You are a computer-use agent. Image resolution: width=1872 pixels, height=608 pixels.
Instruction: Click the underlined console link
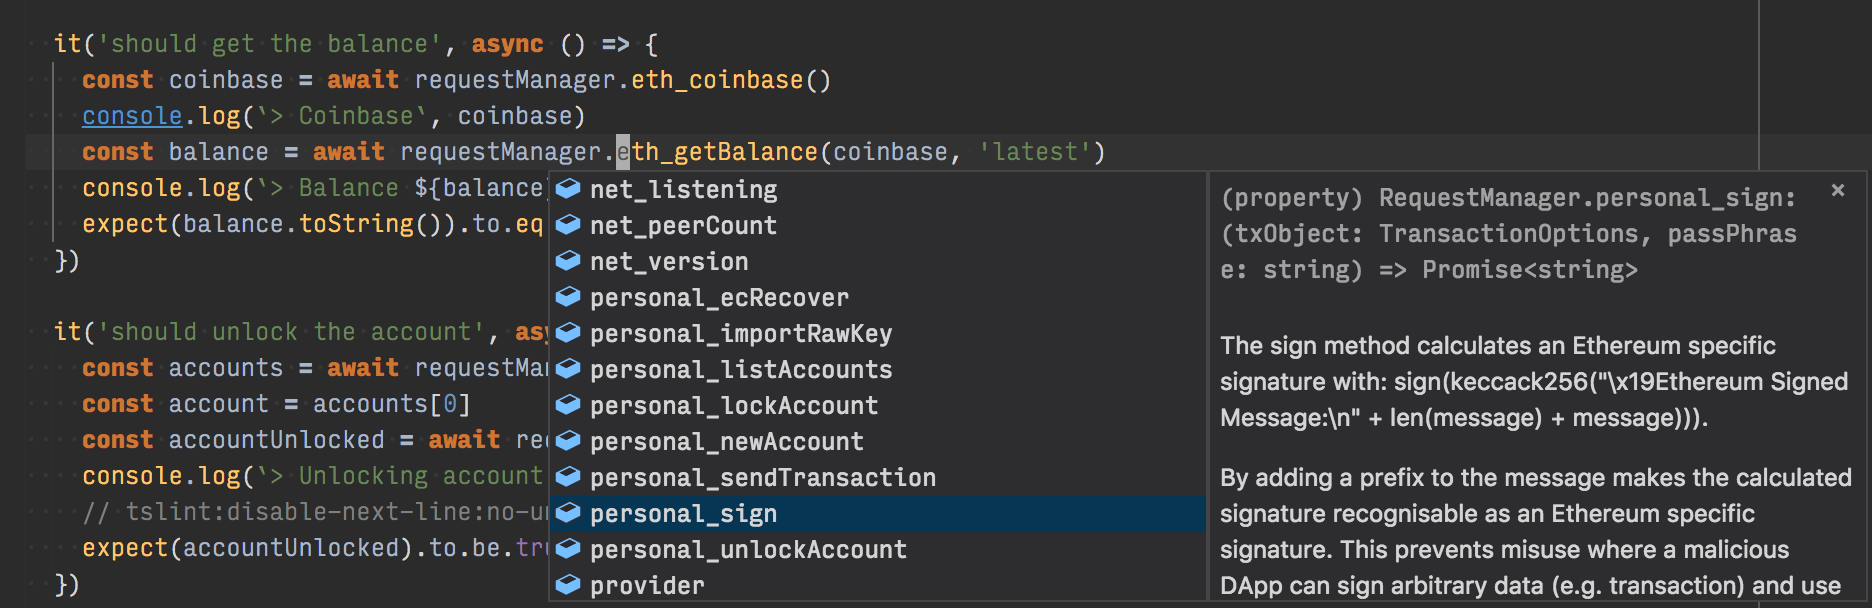click(132, 116)
